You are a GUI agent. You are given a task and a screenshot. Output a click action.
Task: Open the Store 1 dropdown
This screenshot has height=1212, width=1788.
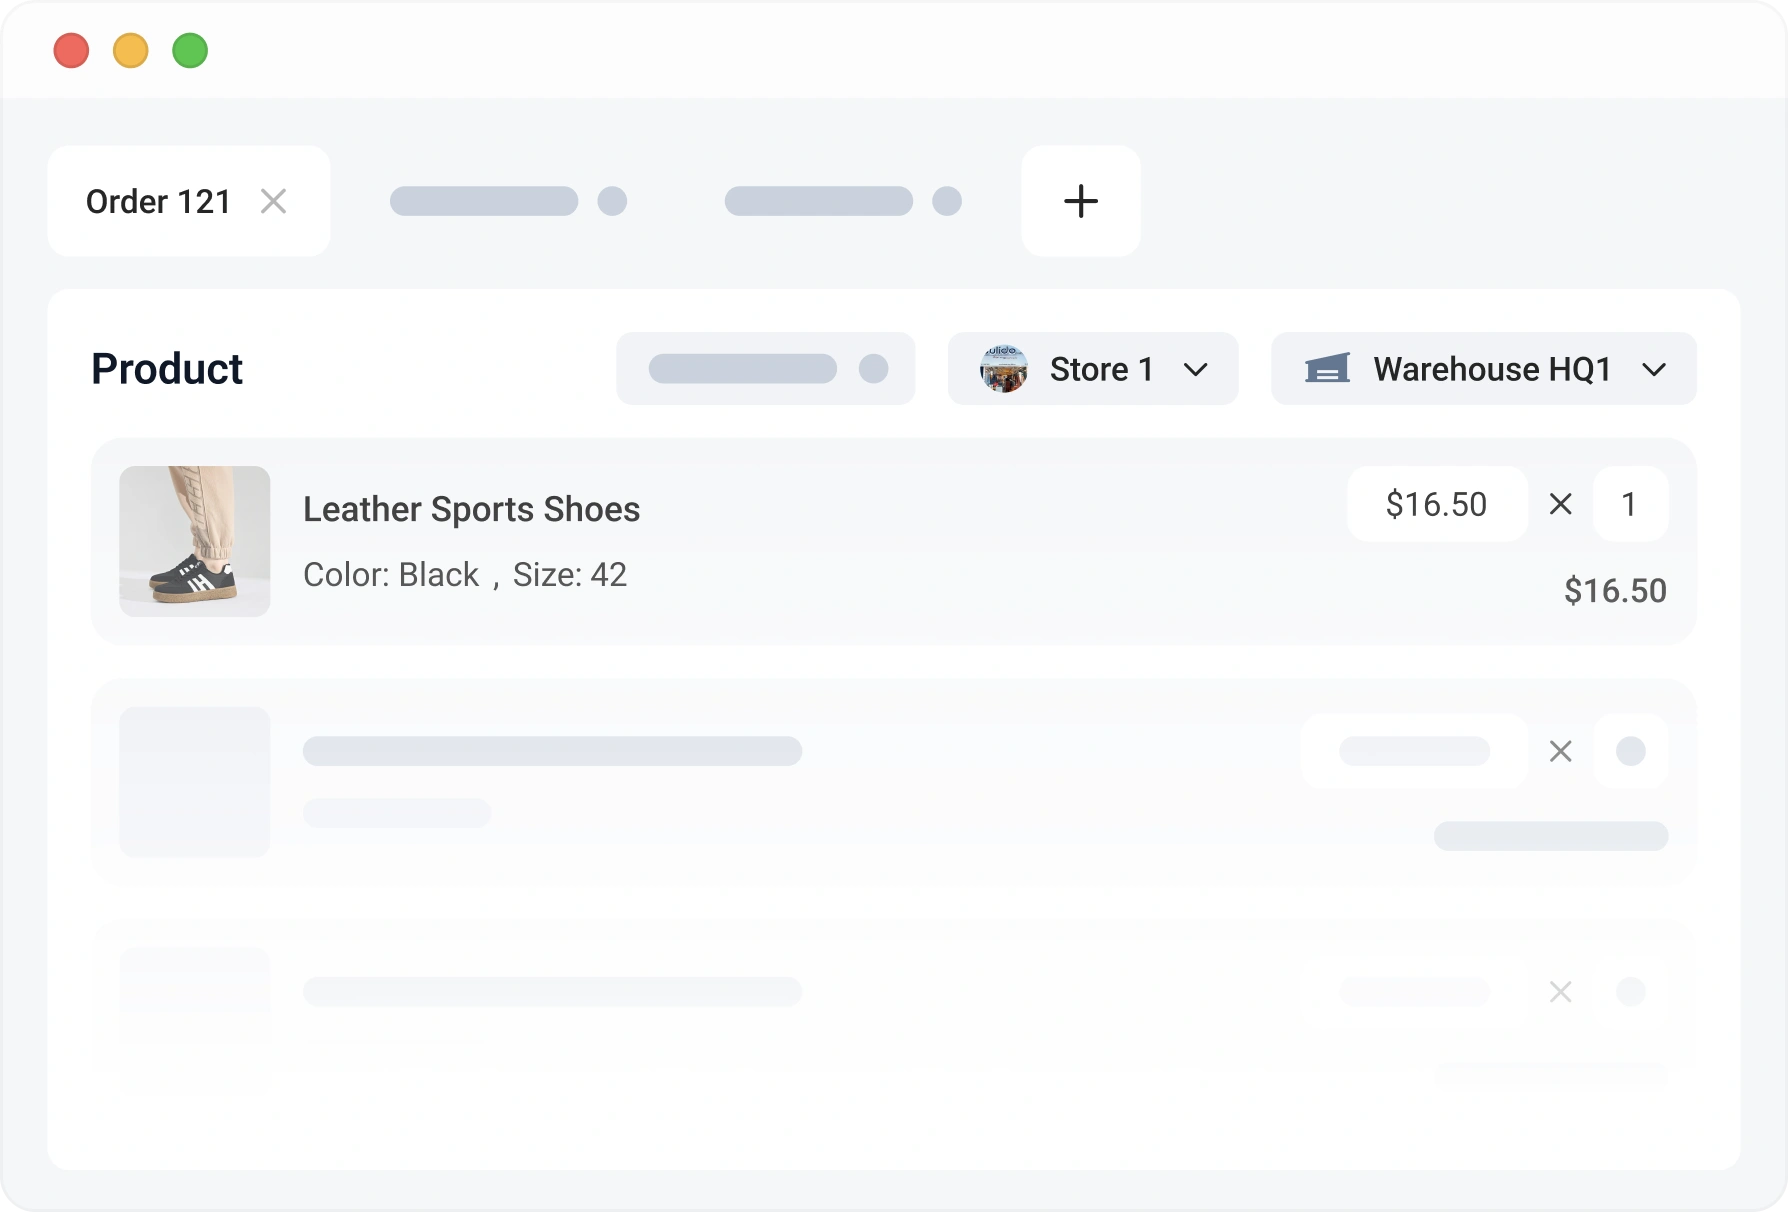1092,369
